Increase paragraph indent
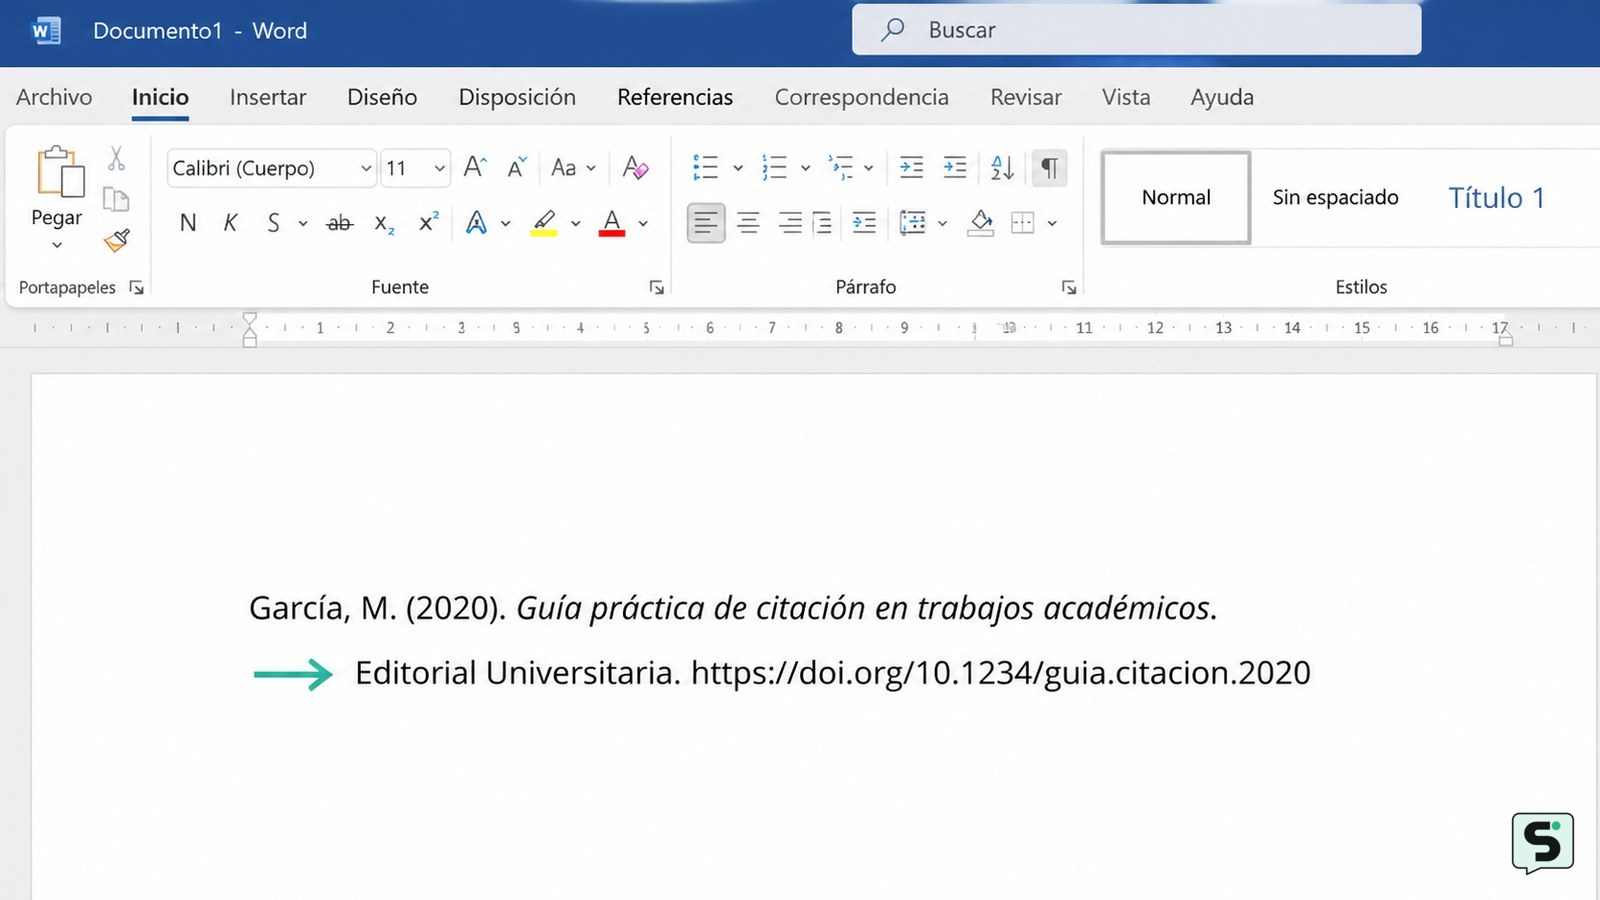 click(x=955, y=167)
